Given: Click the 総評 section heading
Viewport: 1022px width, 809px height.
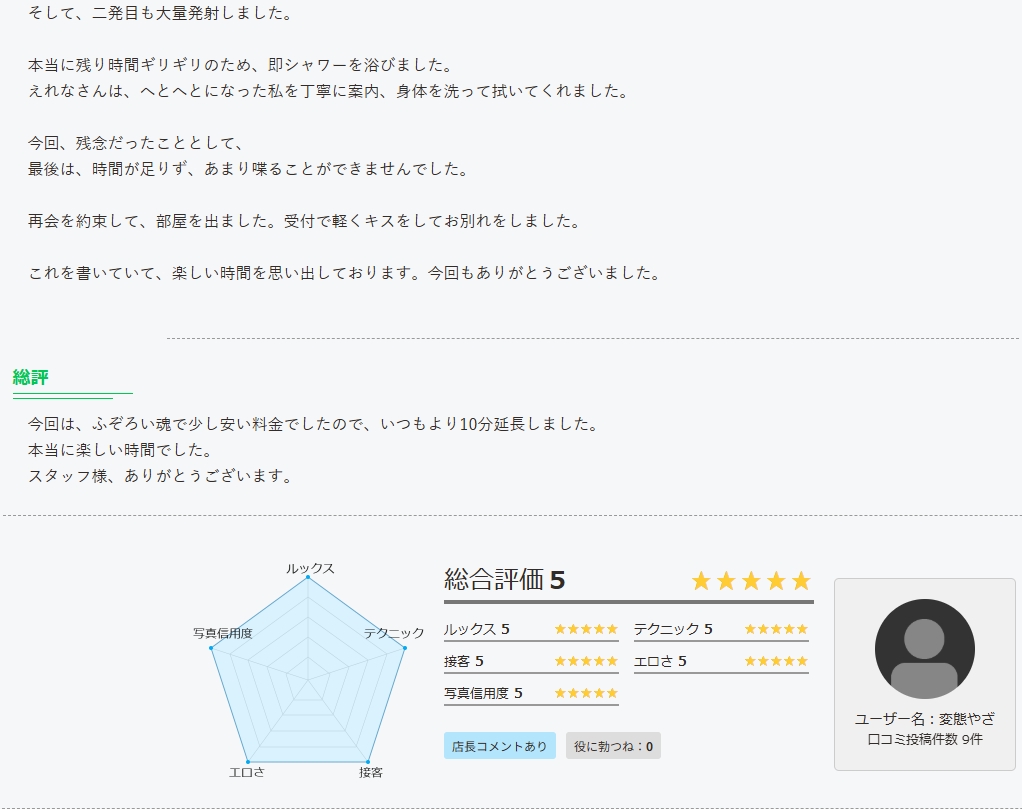Looking at the screenshot, I should 31,377.
